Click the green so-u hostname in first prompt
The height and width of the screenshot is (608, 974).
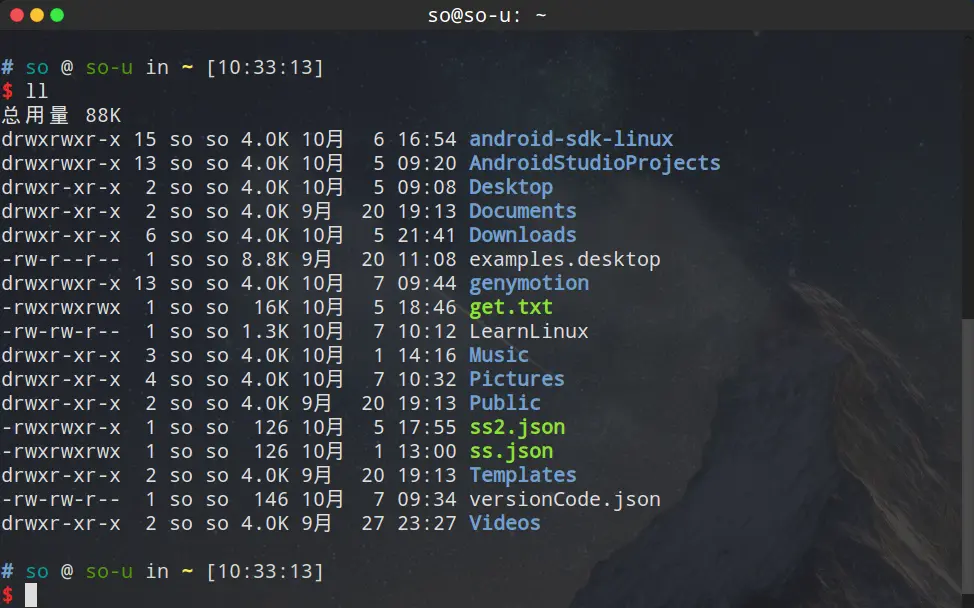pos(109,67)
